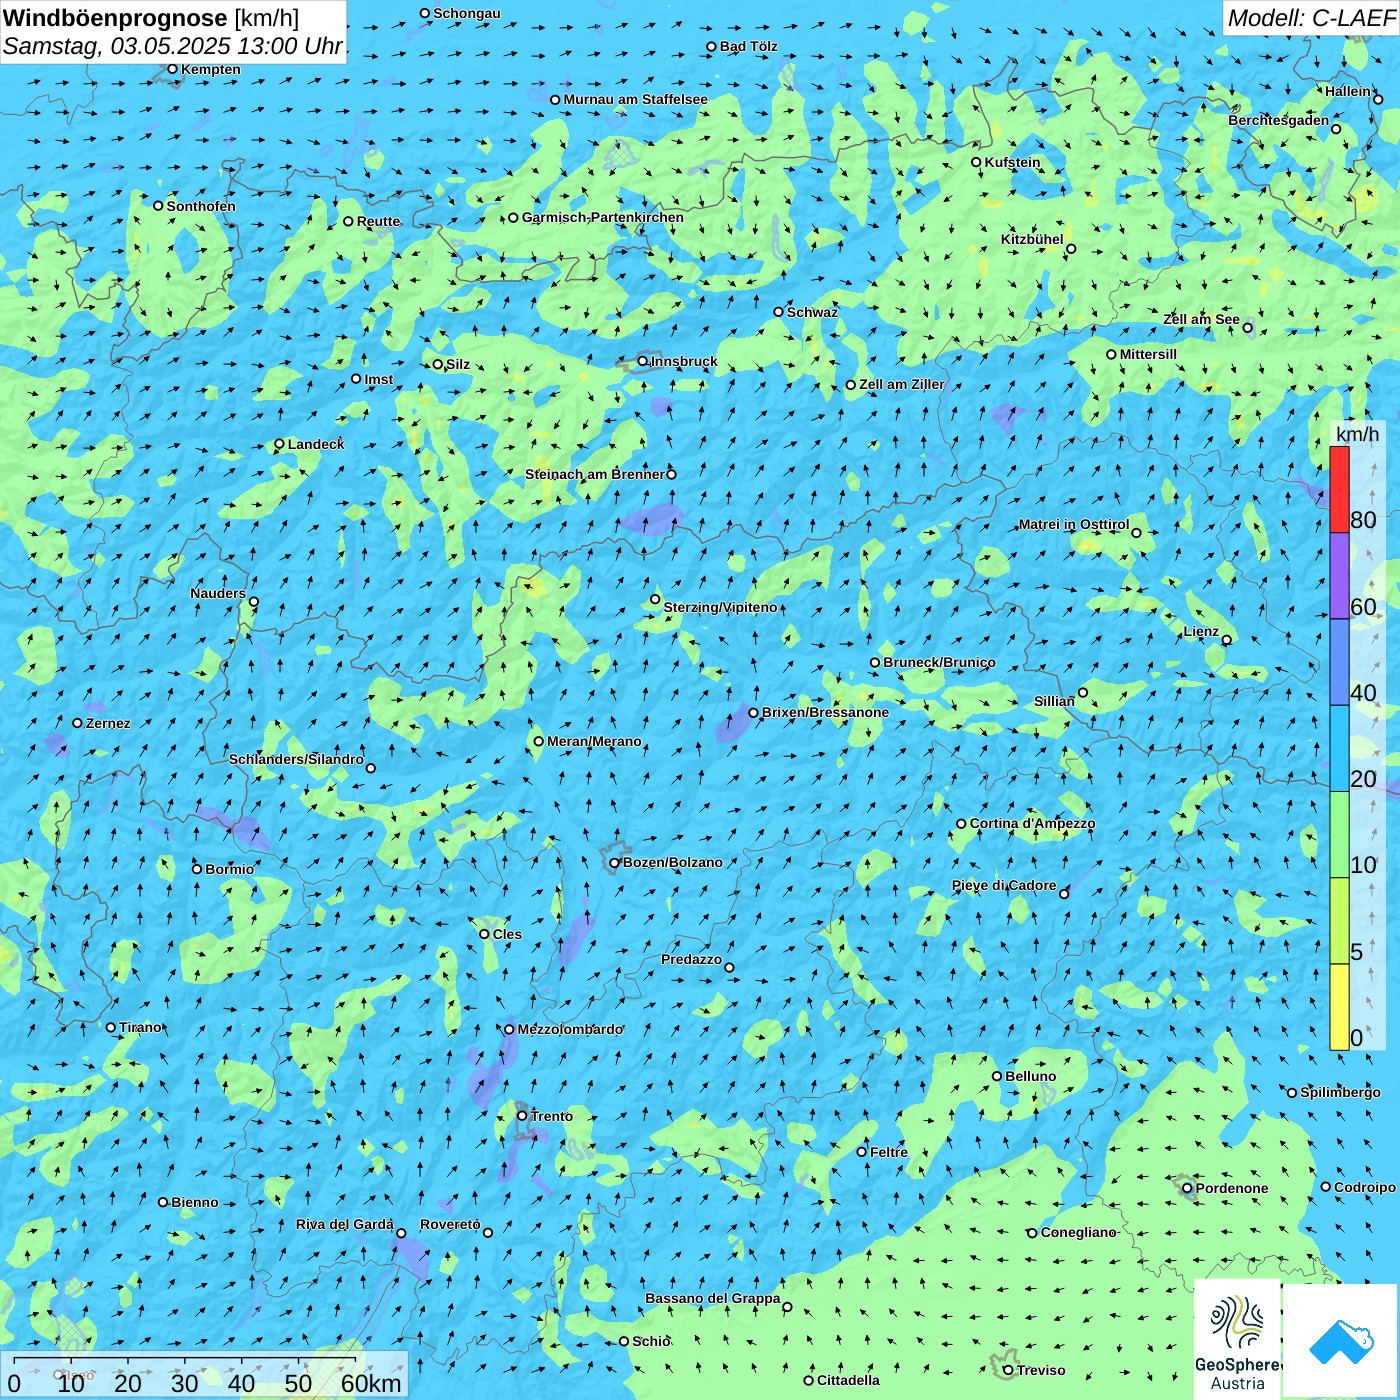This screenshot has height=1400, width=1400.
Task: Click the Innsbruck city marker
Action: click(x=643, y=361)
